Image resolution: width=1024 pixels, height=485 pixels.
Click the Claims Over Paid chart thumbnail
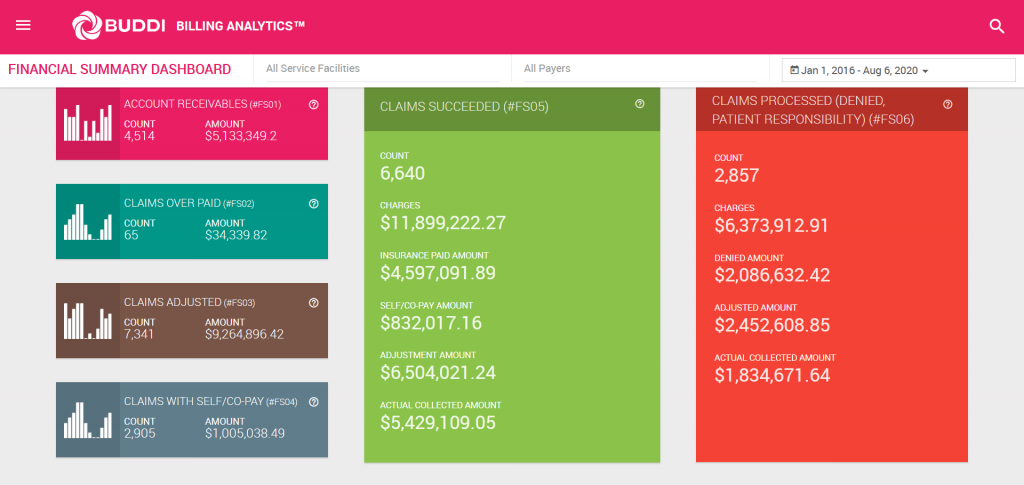pyautogui.click(x=88, y=222)
